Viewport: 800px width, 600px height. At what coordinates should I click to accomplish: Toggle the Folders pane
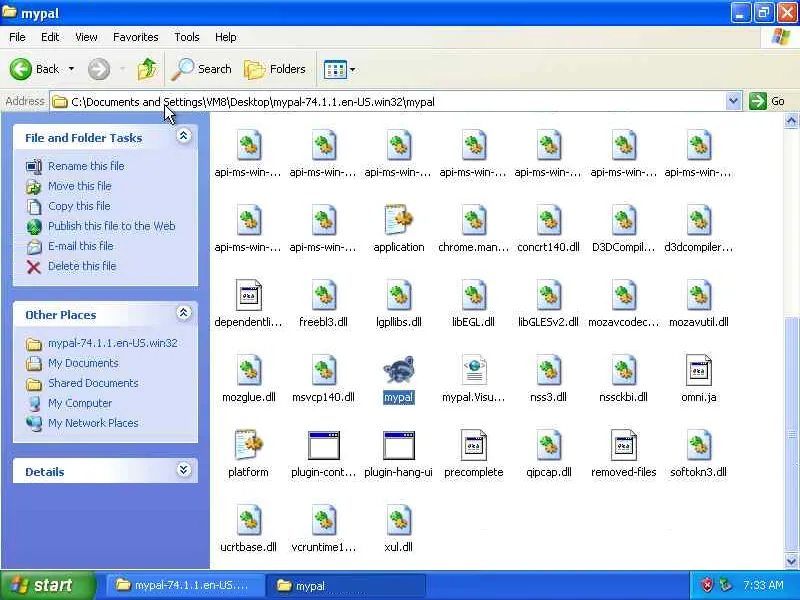click(275, 69)
